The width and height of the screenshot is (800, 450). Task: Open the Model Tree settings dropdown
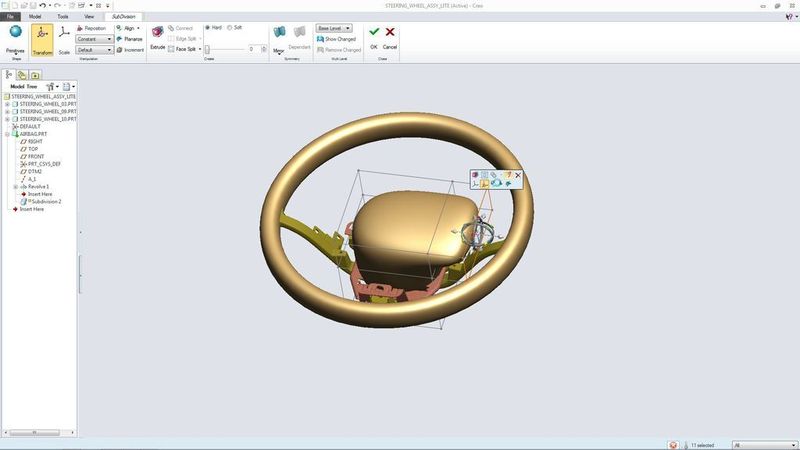(x=53, y=87)
